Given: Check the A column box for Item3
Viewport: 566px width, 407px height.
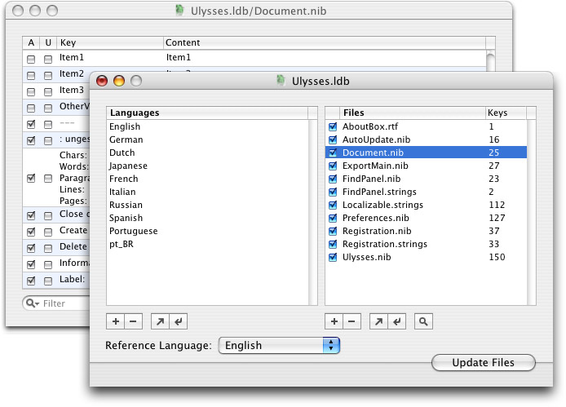Looking at the screenshot, I should pyautogui.click(x=31, y=92).
